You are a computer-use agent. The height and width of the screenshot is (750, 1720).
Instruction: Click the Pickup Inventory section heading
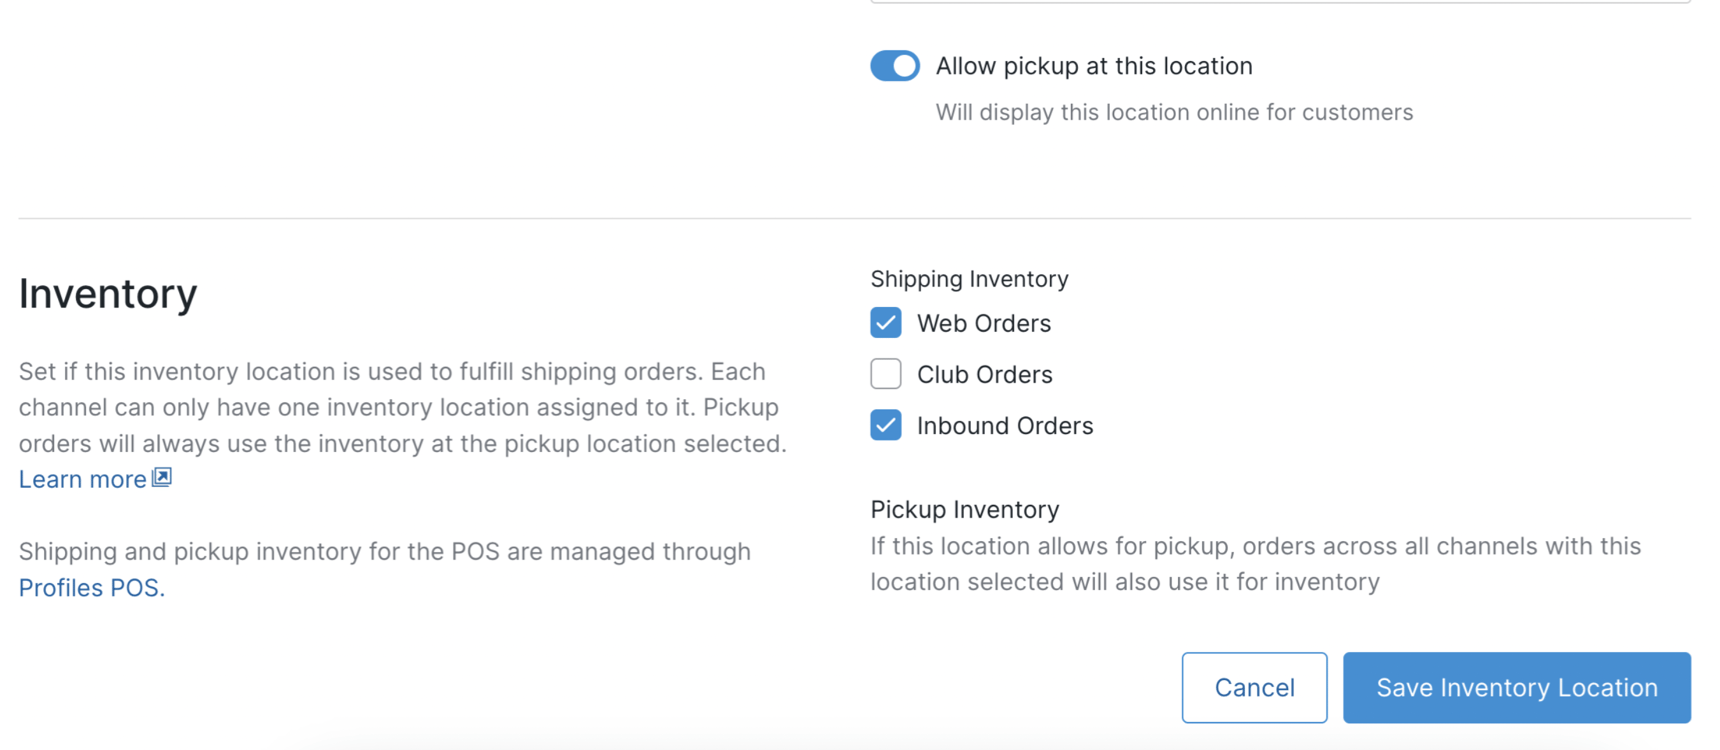click(x=964, y=509)
